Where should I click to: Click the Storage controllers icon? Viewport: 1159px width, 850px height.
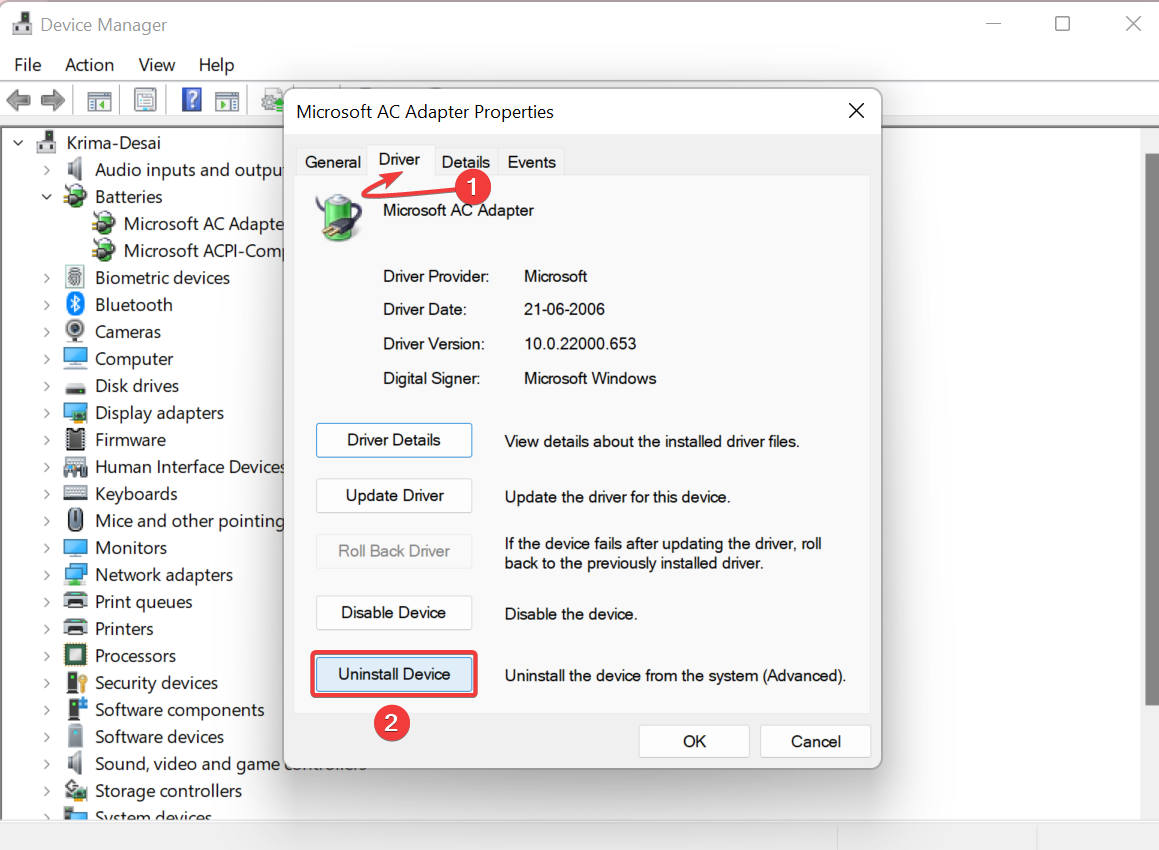click(x=75, y=790)
